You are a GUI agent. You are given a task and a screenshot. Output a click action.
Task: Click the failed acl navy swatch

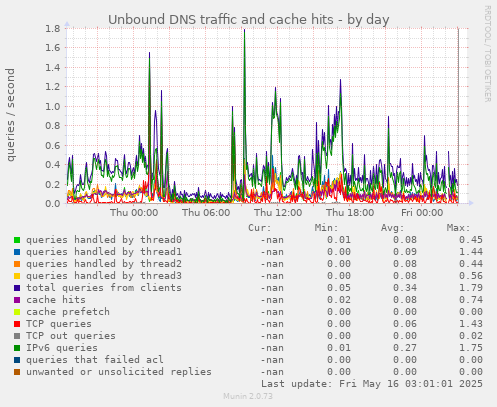(x=17, y=360)
